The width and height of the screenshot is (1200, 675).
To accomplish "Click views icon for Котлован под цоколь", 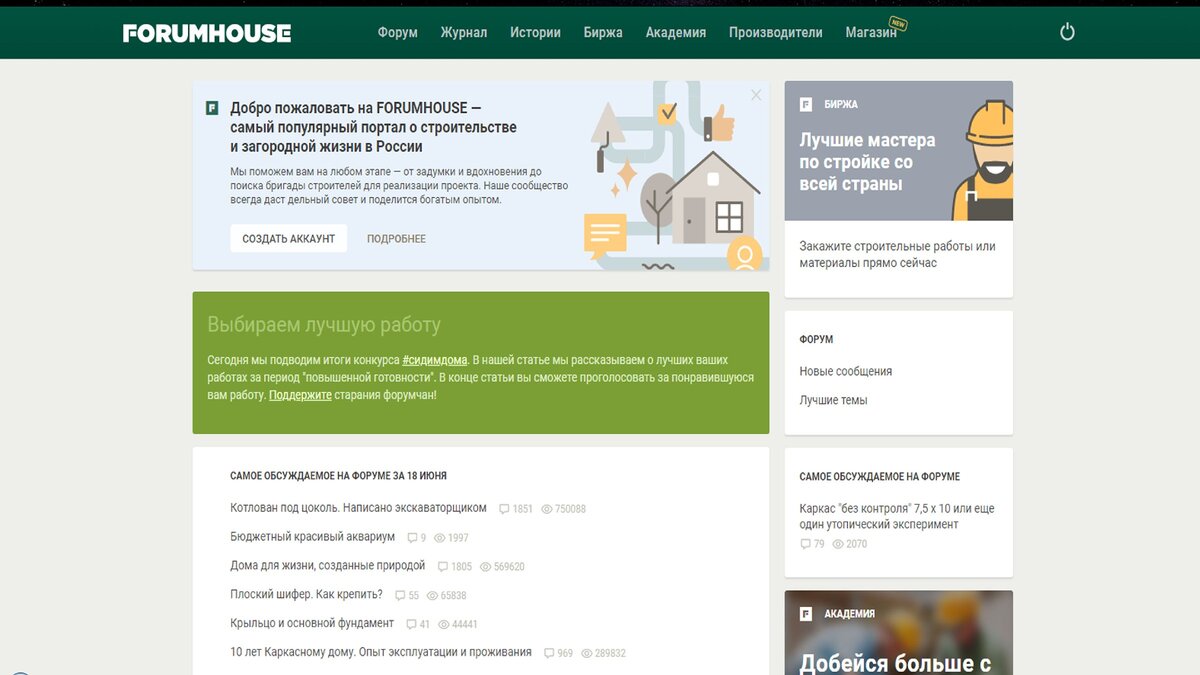I will click(x=547, y=509).
